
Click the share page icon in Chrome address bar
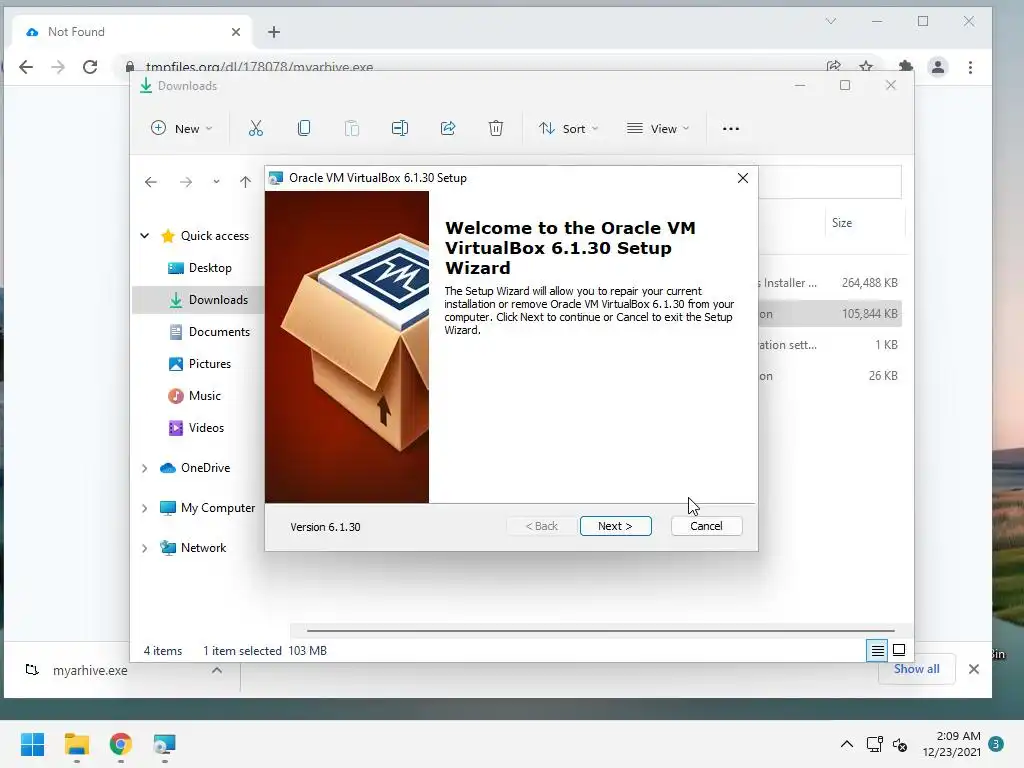click(833, 67)
